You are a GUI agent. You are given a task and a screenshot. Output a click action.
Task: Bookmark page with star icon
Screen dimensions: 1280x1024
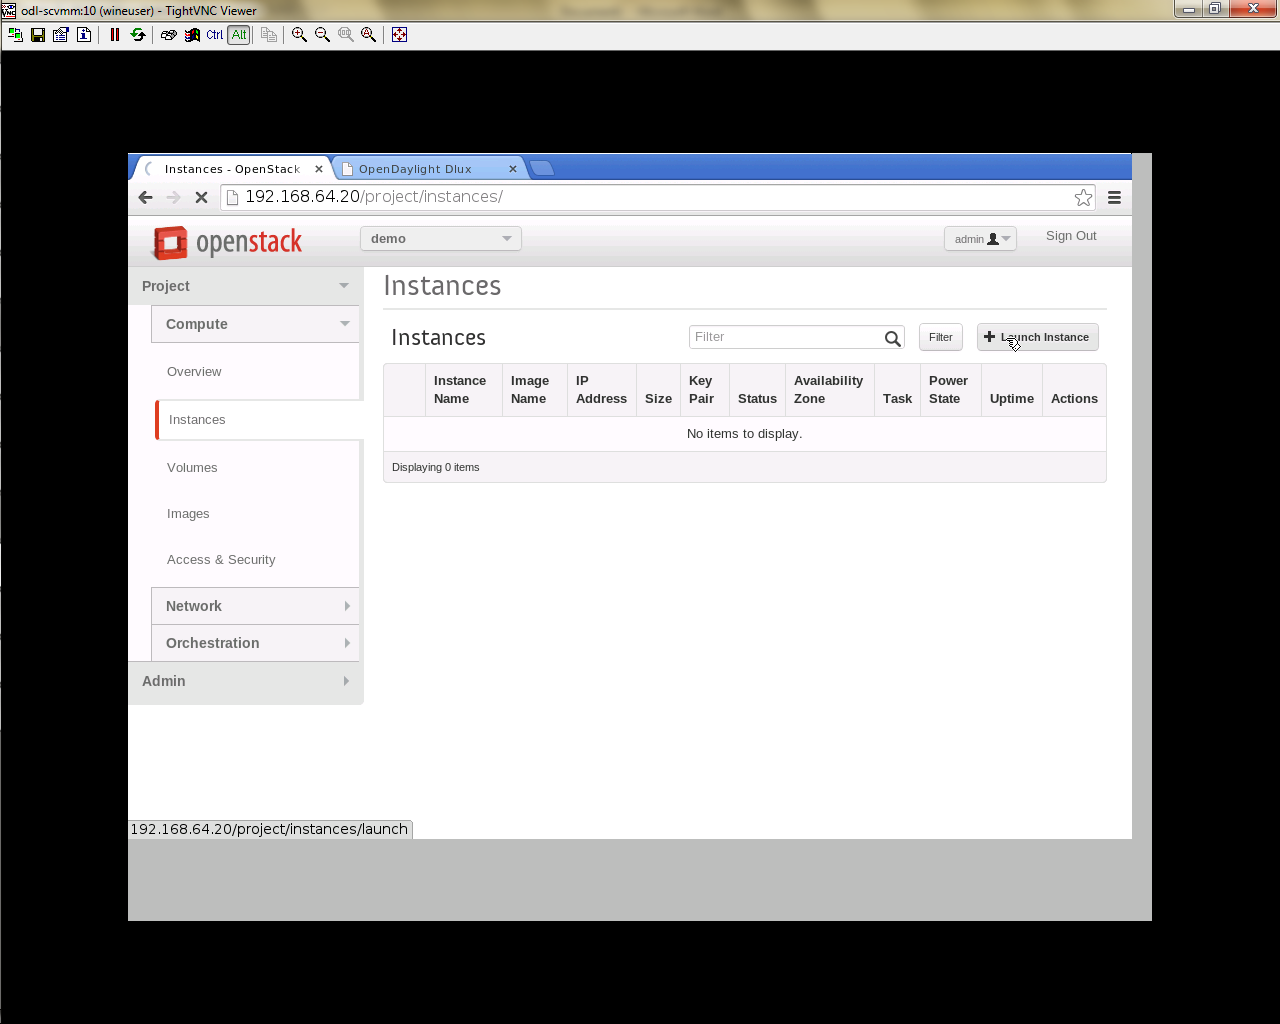[1083, 197]
